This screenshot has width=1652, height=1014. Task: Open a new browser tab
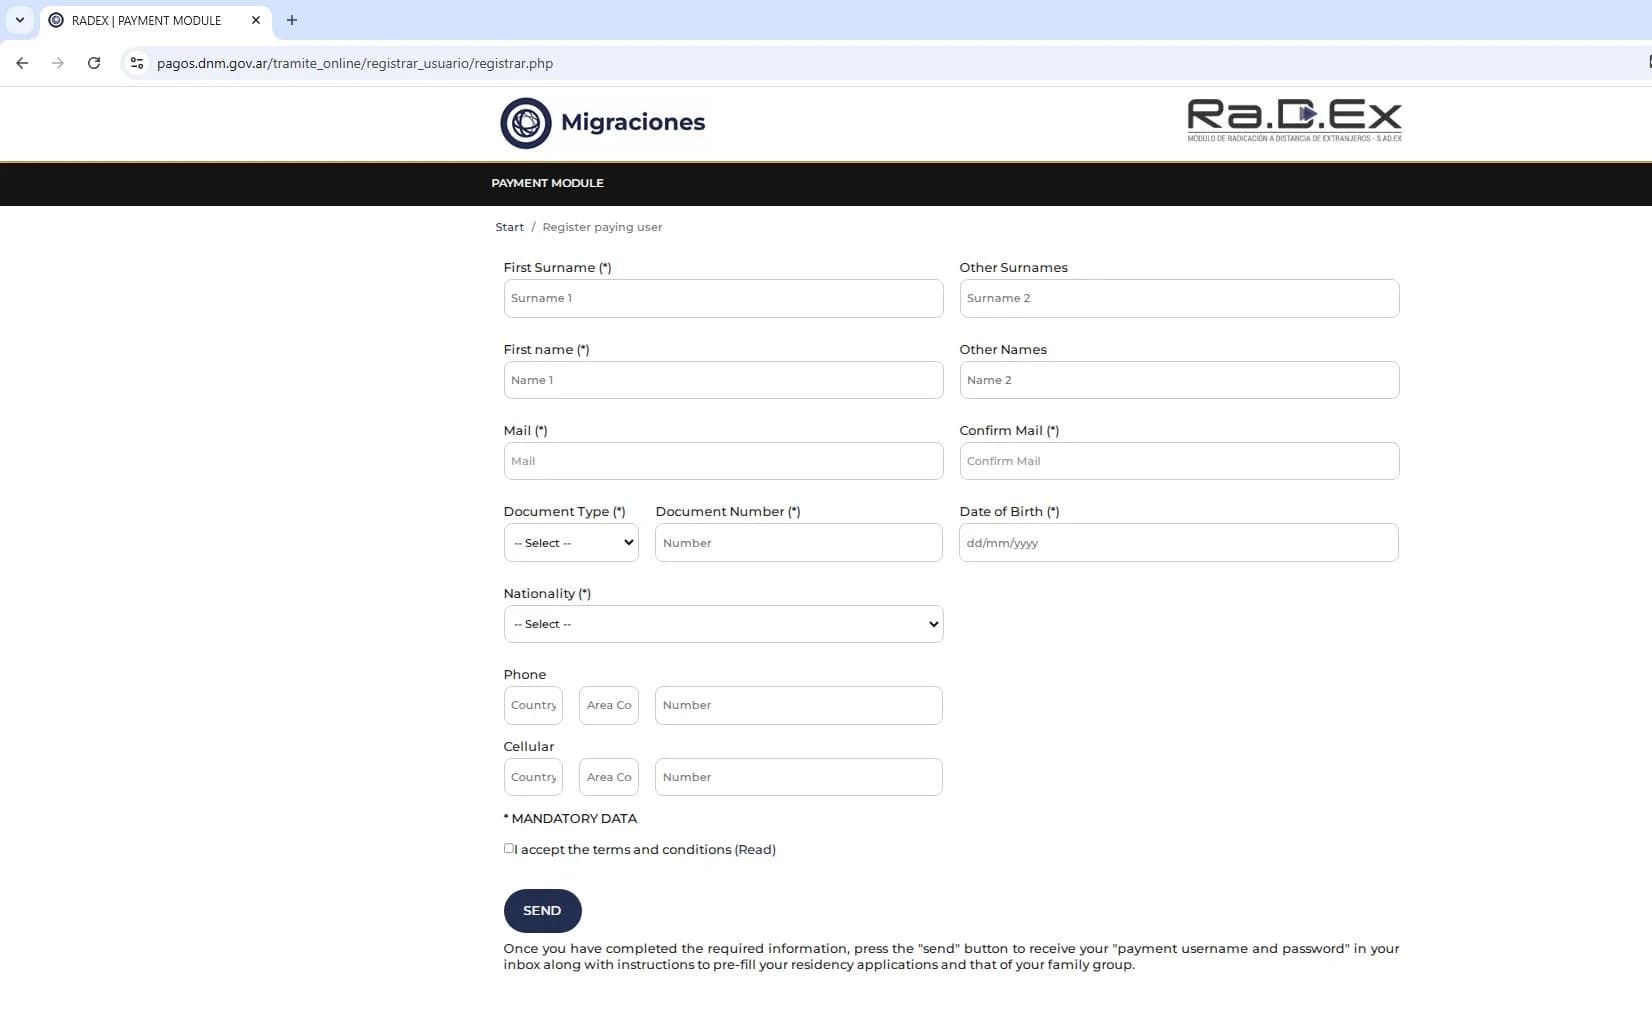(x=292, y=20)
